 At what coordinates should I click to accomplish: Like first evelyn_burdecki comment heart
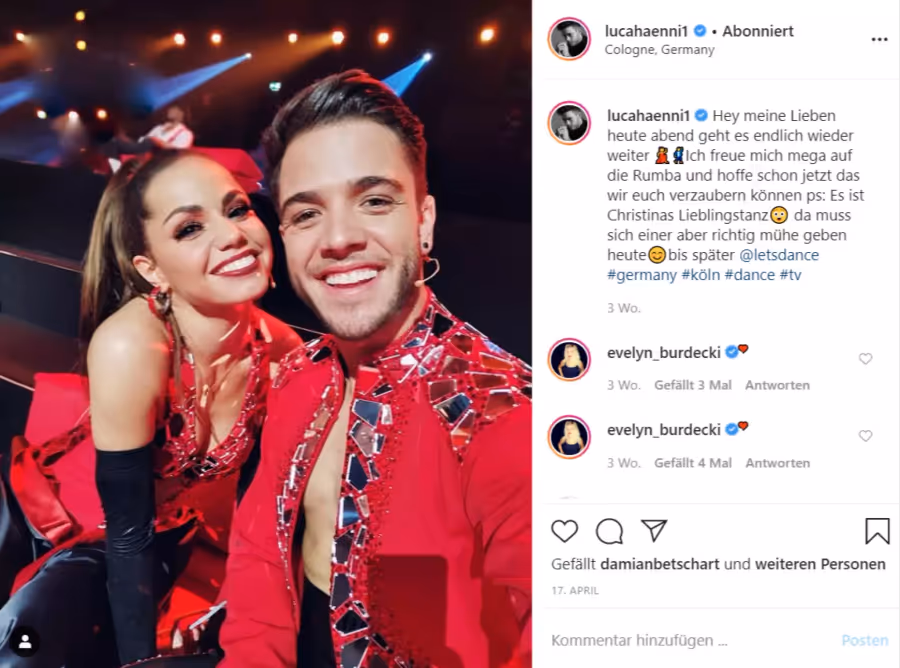coord(865,359)
